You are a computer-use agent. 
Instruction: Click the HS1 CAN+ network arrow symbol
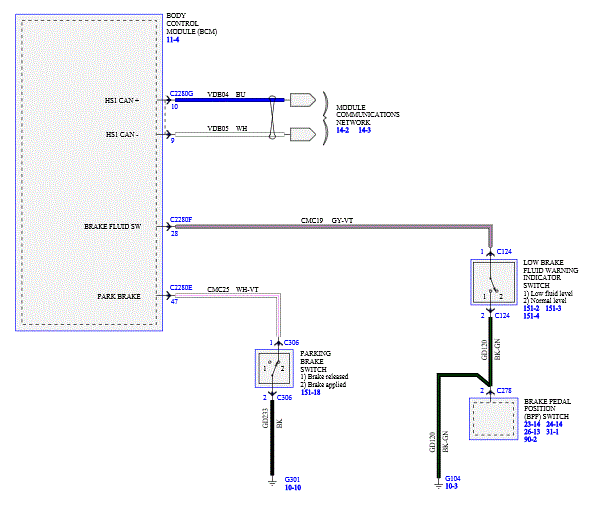click(x=303, y=100)
